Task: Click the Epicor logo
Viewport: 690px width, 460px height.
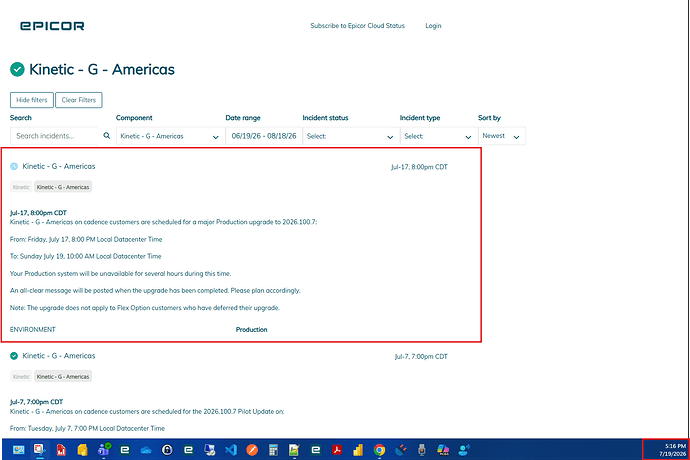Action: pyautogui.click(x=52, y=26)
